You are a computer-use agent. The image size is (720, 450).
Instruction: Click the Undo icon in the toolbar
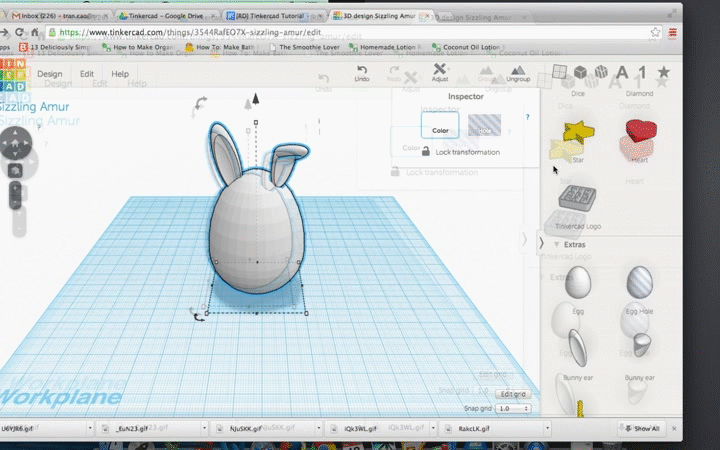pyautogui.click(x=361, y=69)
